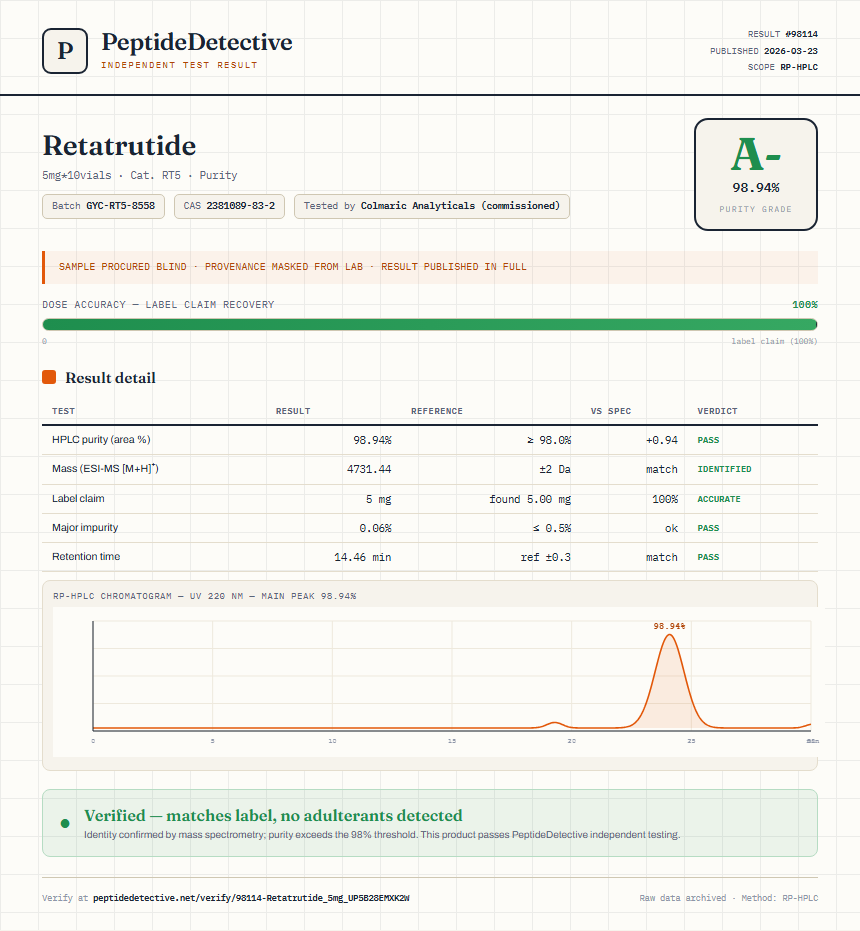The height and width of the screenshot is (931, 860).
Task: Click the green dot in the Verified banner
Action: (x=65, y=824)
